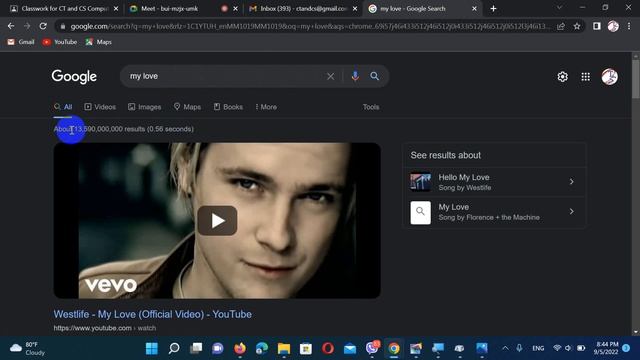Image resolution: width=640 pixels, height=360 pixels.
Task: Open Viber from the taskbar
Action: (x=372, y=348)
